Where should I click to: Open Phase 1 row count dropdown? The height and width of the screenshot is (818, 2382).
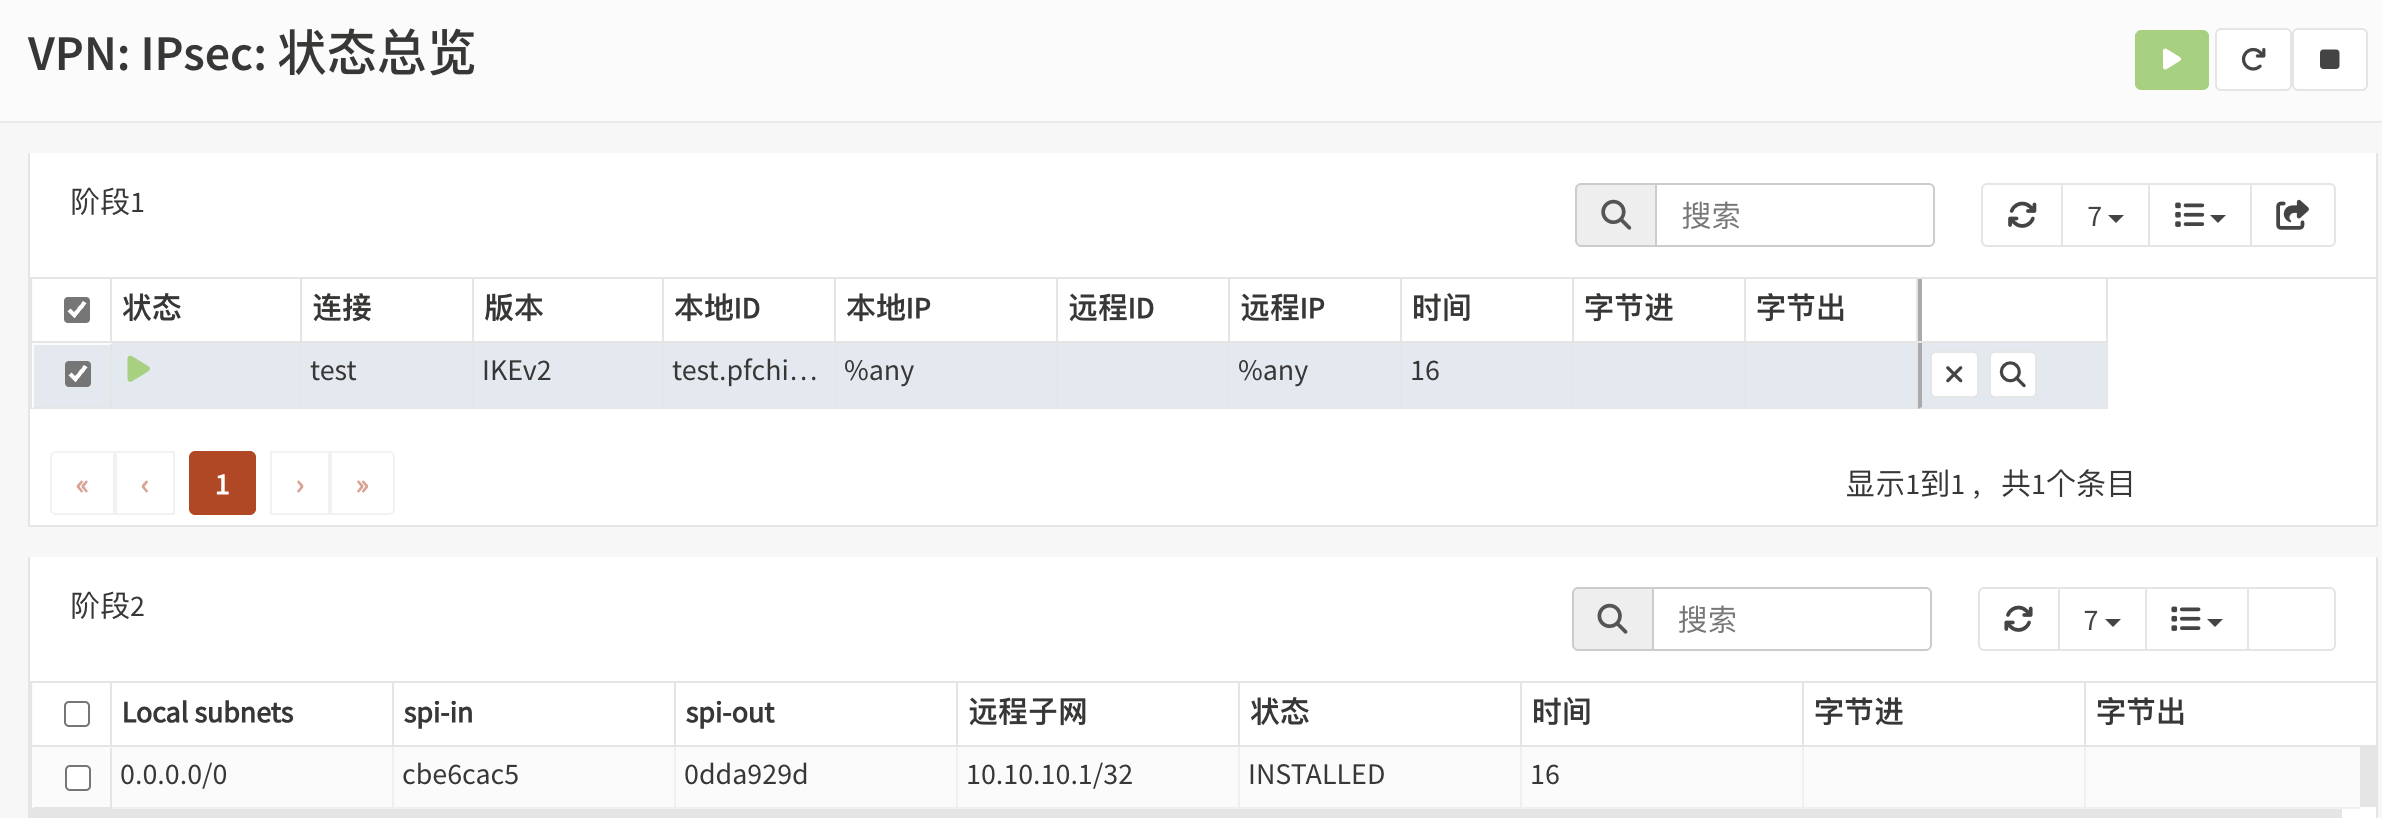pos(2104,215)
